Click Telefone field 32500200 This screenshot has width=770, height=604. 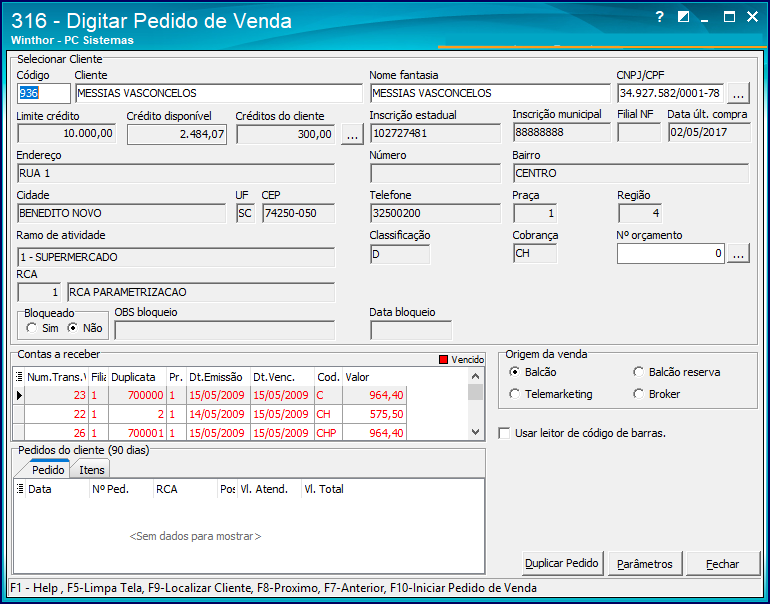(435, 214)
